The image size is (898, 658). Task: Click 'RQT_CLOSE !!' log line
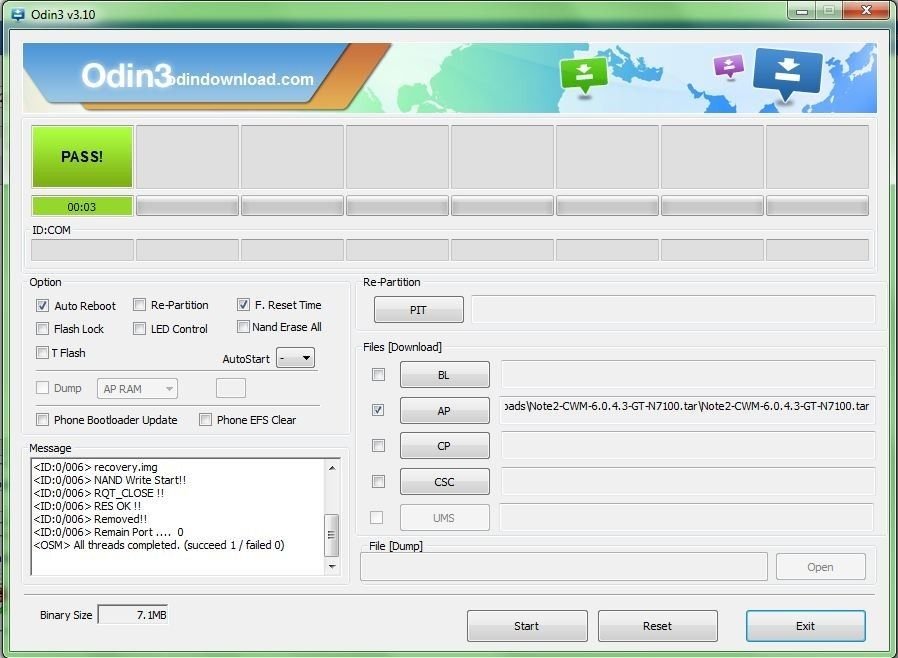coord(99,493)
